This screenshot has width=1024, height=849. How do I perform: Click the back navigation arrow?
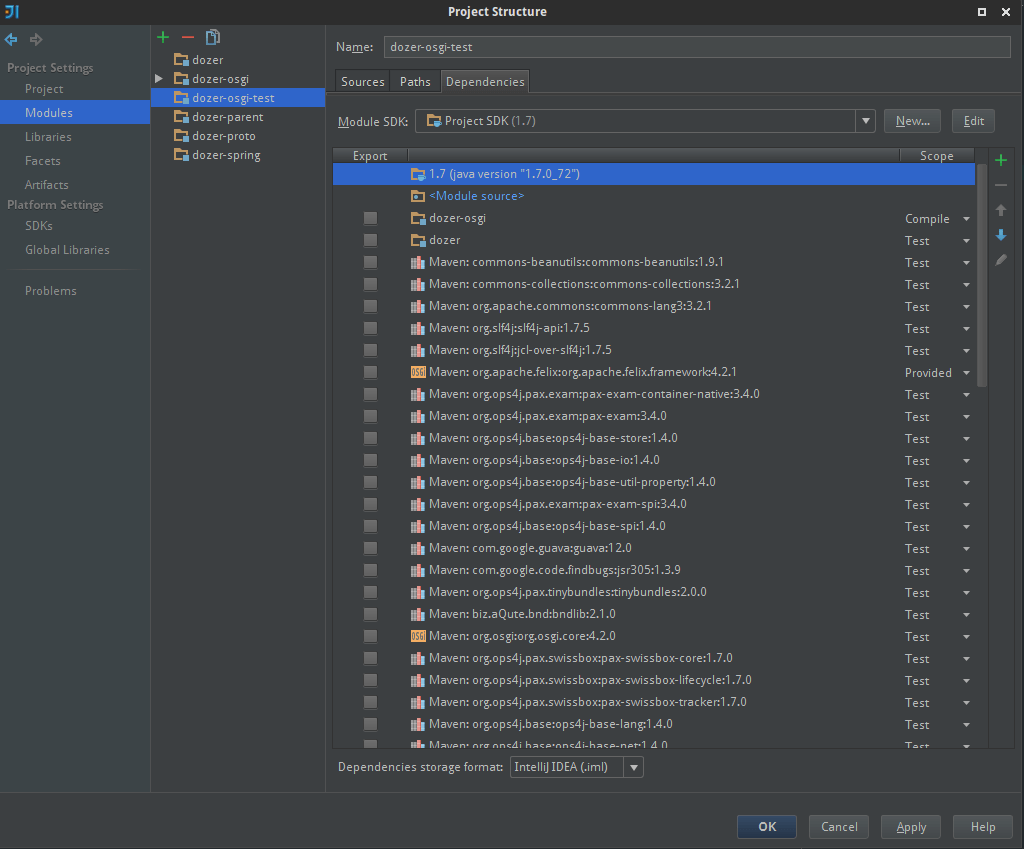click(12, 39)
